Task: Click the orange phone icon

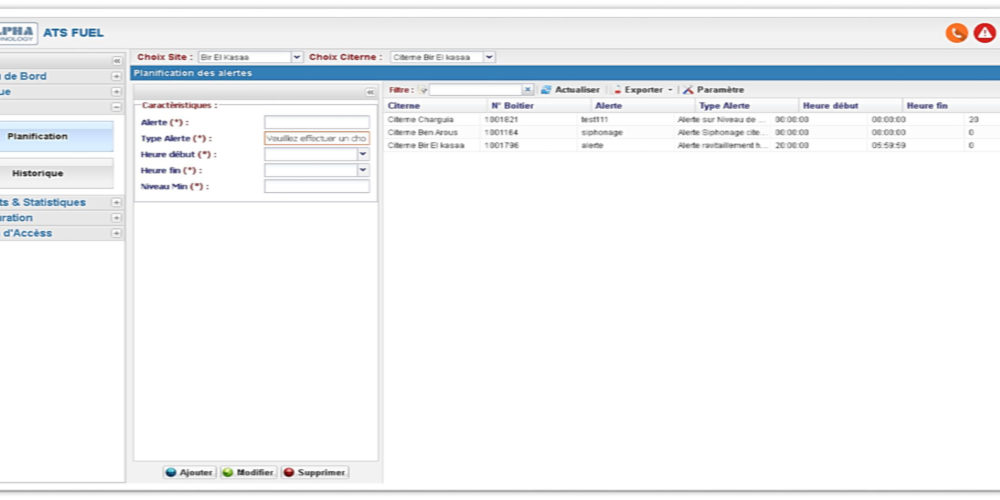Action: coord(956,33)
